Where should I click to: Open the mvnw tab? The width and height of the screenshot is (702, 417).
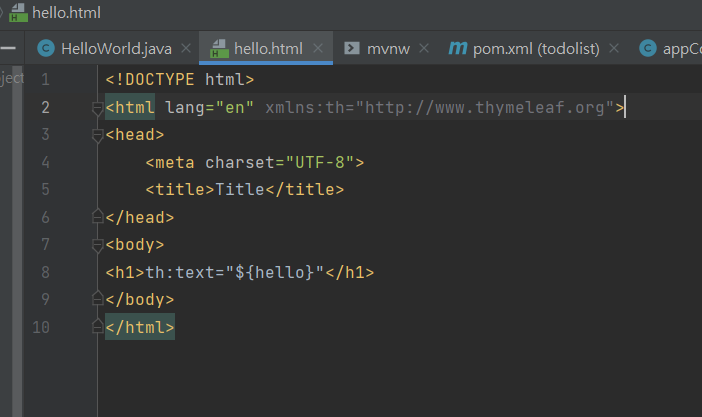[x=390, y=48]
